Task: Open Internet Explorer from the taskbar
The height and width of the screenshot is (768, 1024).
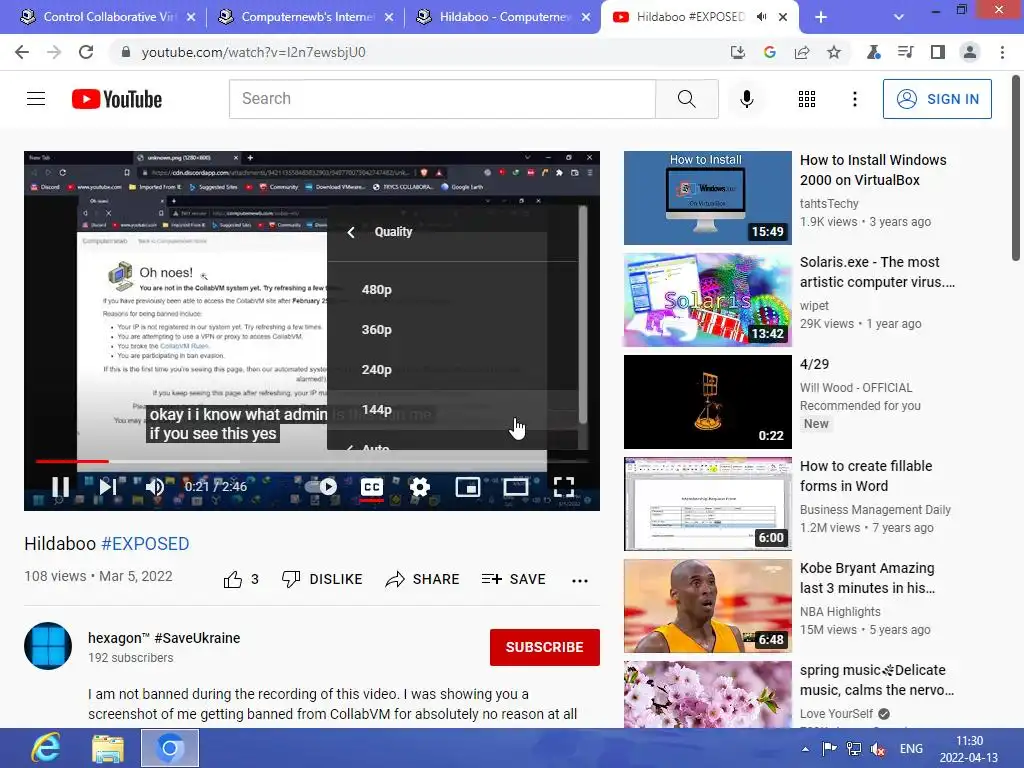Action: coord(46,748)
